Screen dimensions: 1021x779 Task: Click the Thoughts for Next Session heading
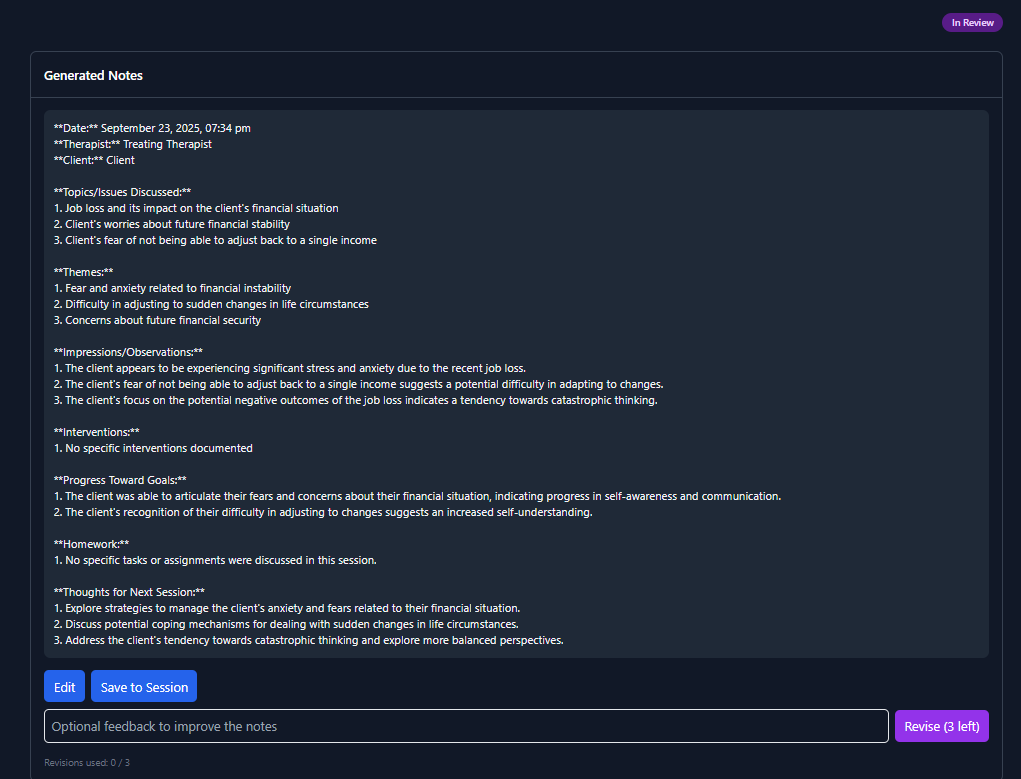tap(129, 592)
